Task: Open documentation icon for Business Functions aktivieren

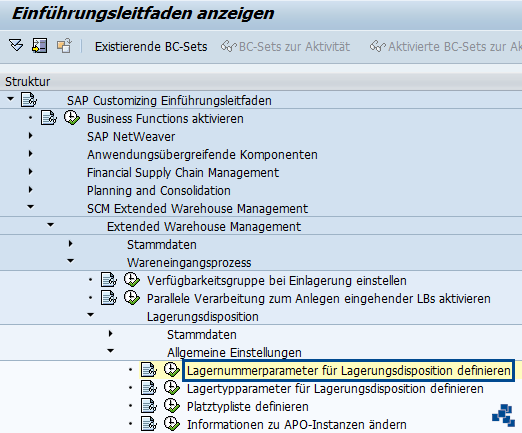Action: pyautogui.click(x=49, y=118)
